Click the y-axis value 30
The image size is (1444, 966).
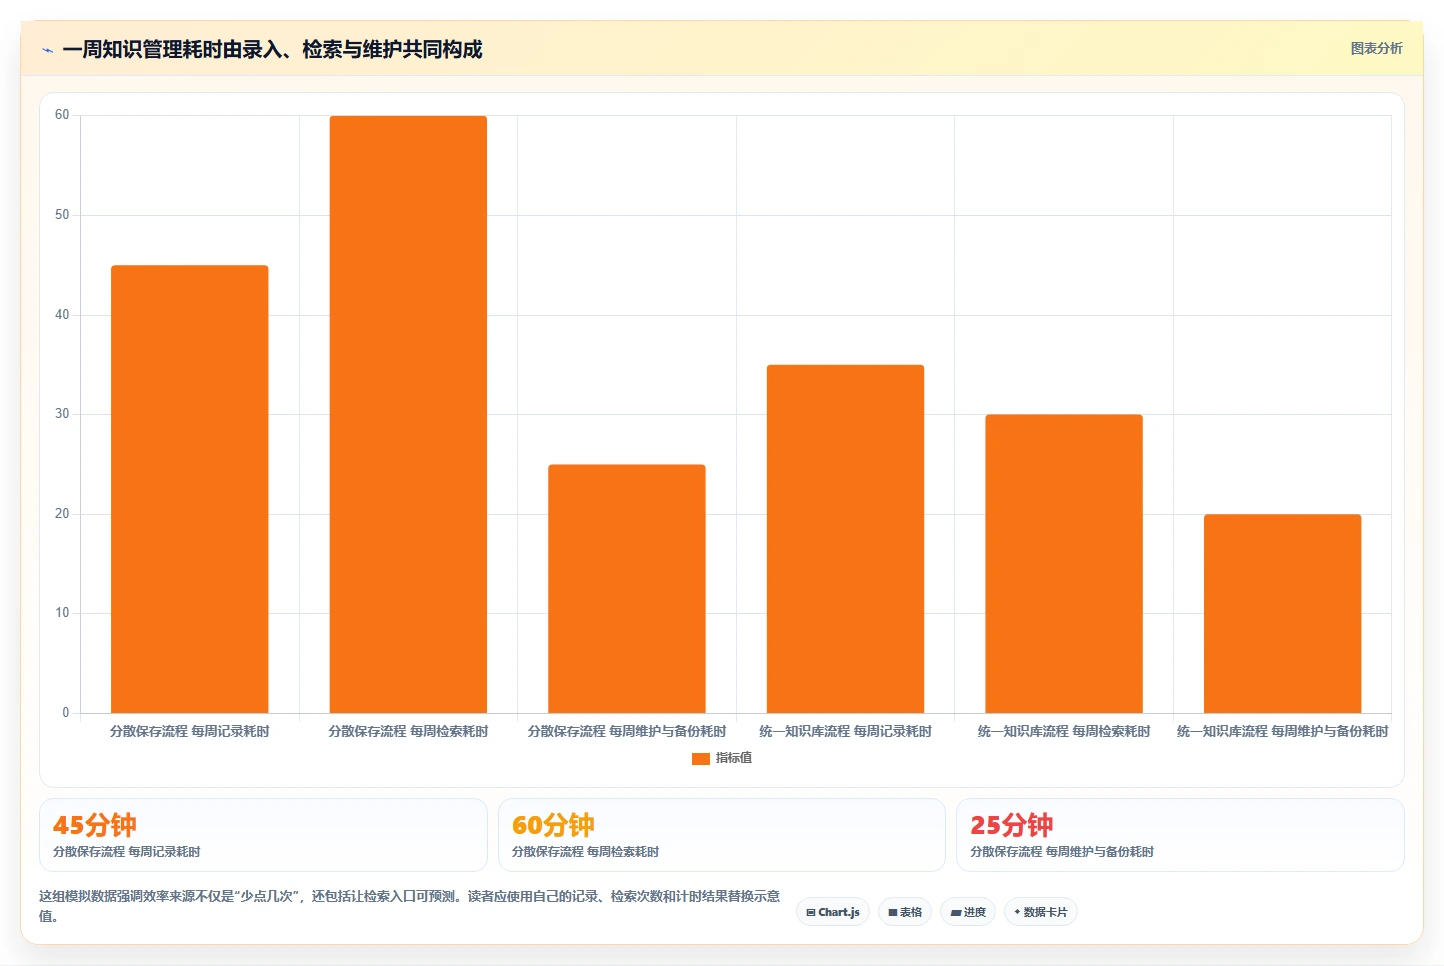click(x=62, y=414)
